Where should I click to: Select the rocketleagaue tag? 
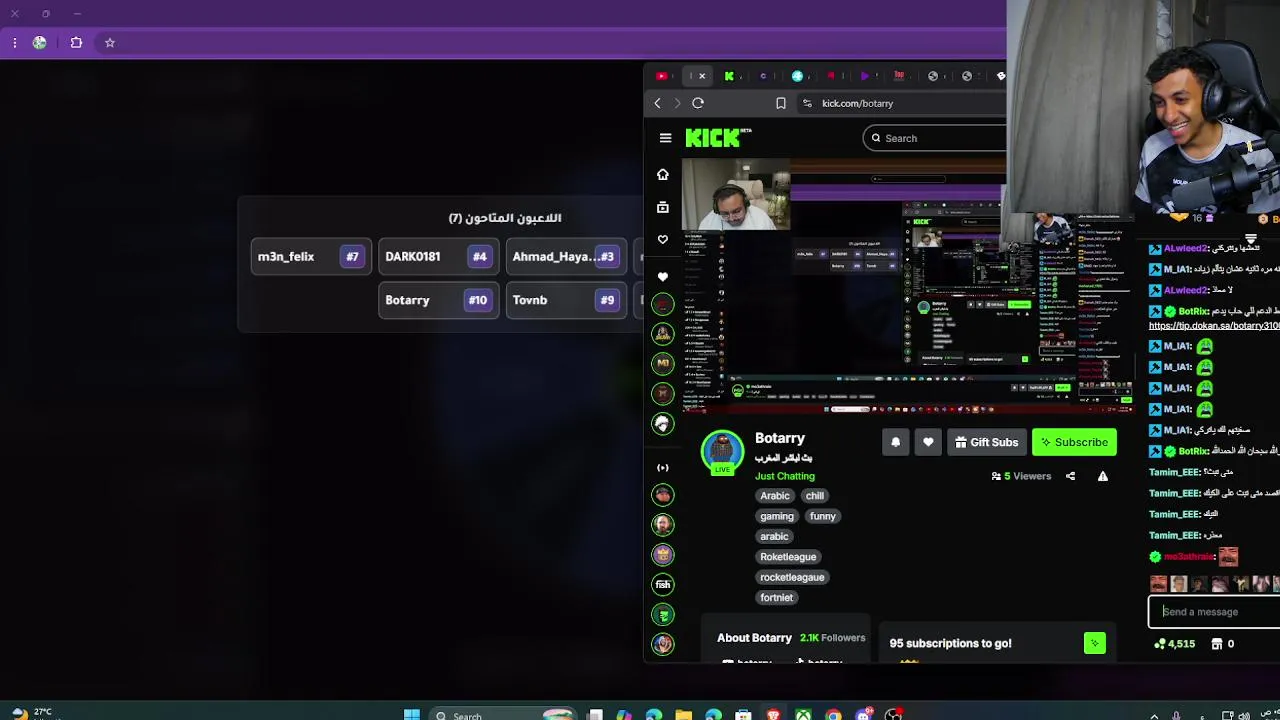pos(792,577)
